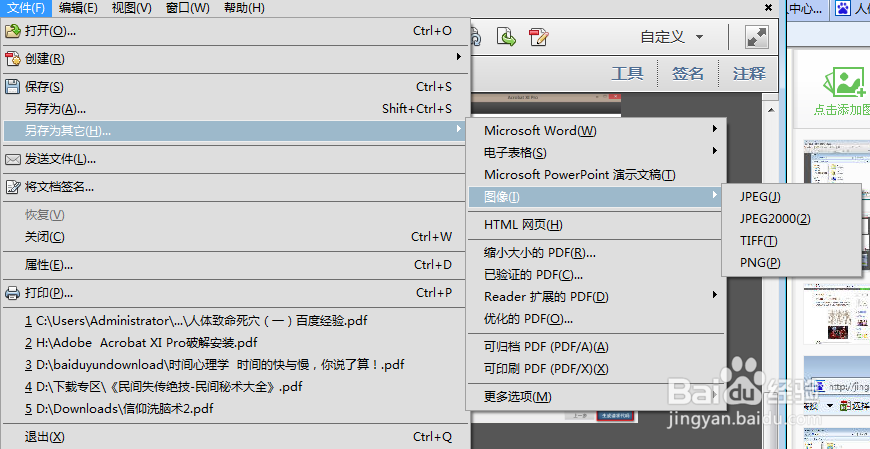Expand the 图像 submenu arrow
The width and height of the screenshot is (870, 449).
(x=715, y=195)
